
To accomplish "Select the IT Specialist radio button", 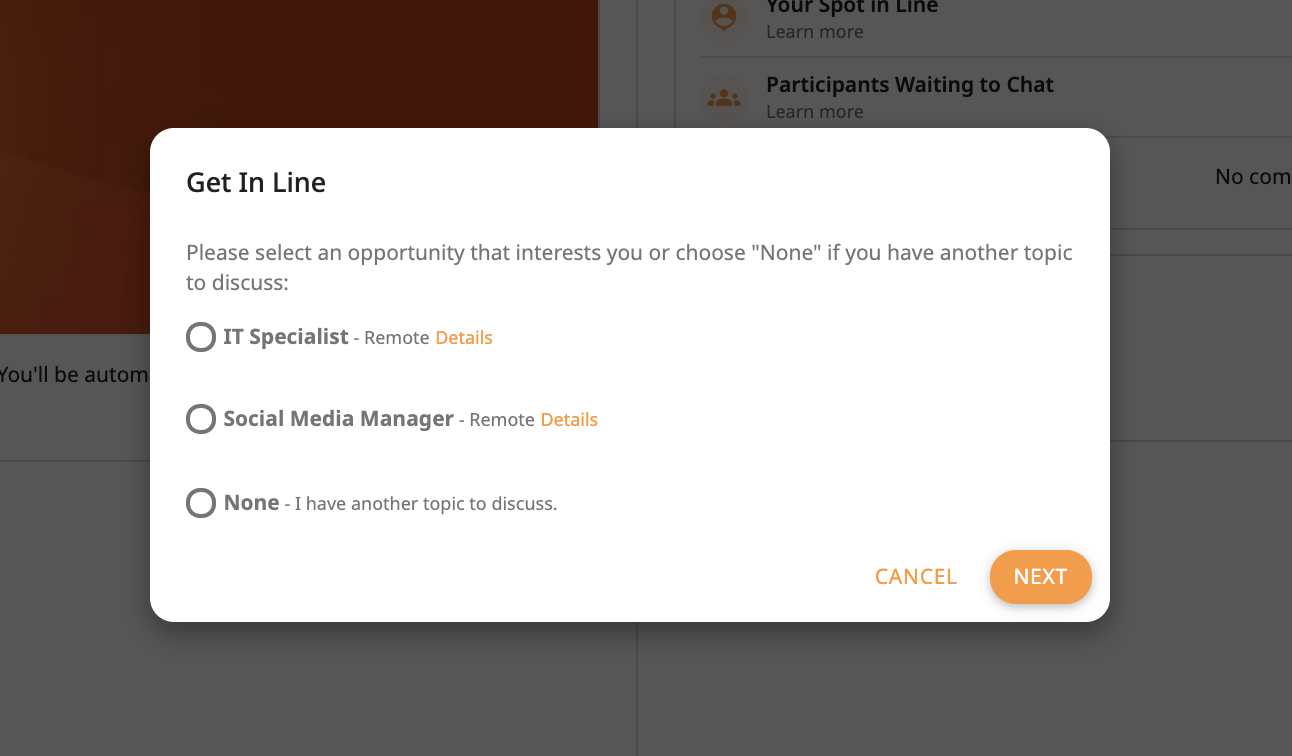I will pos(201,337).
